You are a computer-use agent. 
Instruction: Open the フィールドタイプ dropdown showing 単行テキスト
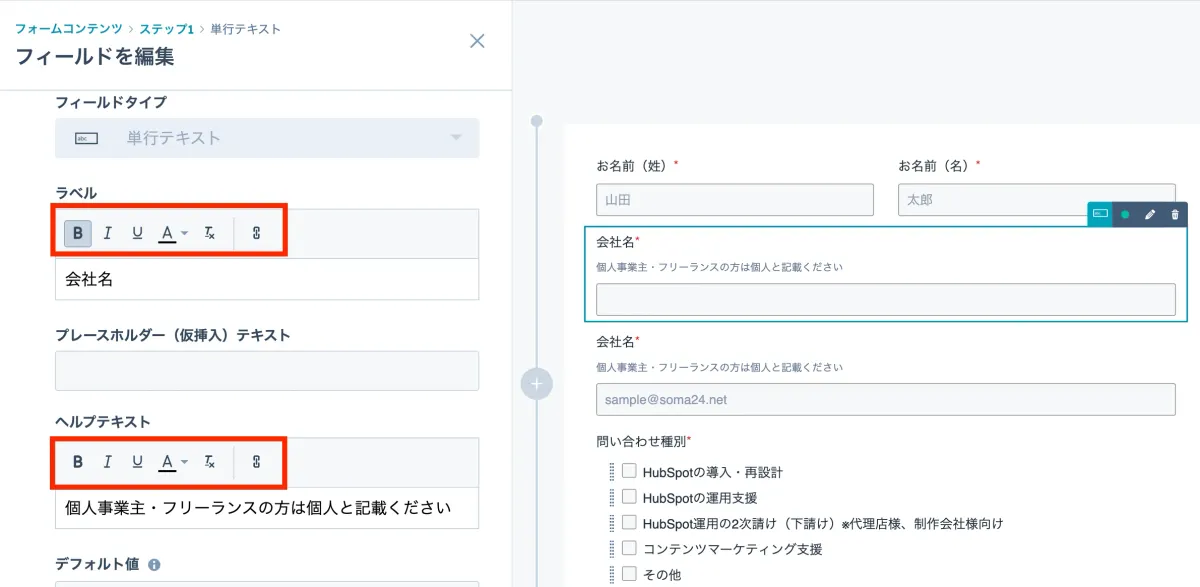click(x=267, y=137)
